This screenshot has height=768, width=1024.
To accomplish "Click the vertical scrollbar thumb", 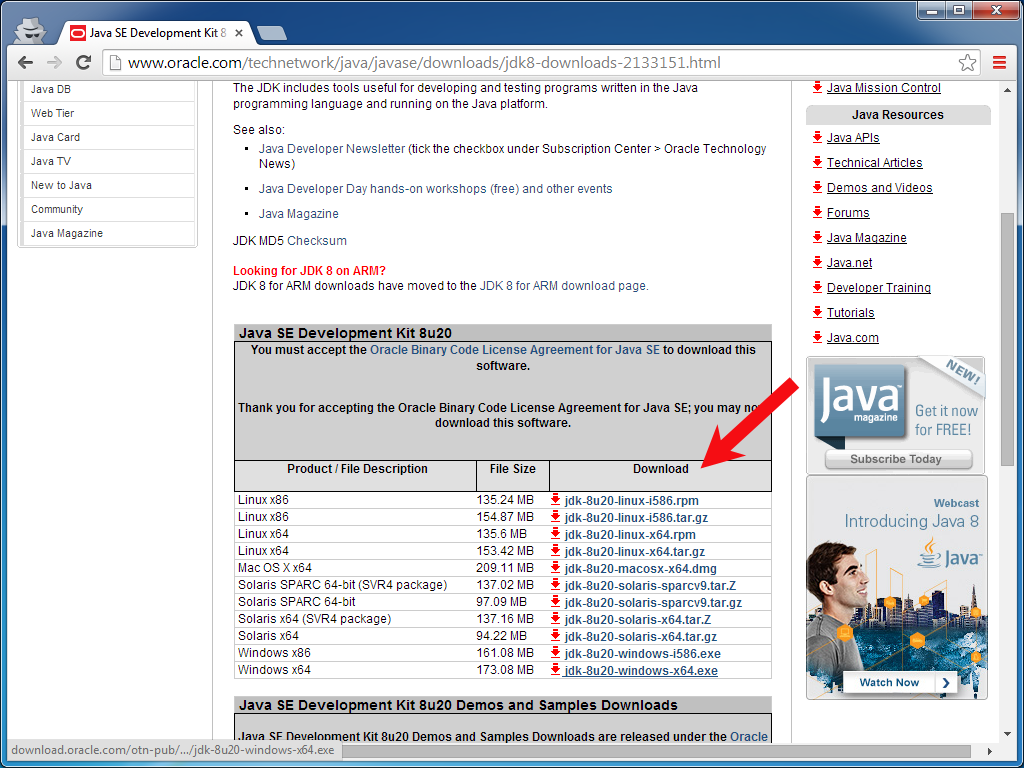I will pyautogui.click(x=1008, y=338).
